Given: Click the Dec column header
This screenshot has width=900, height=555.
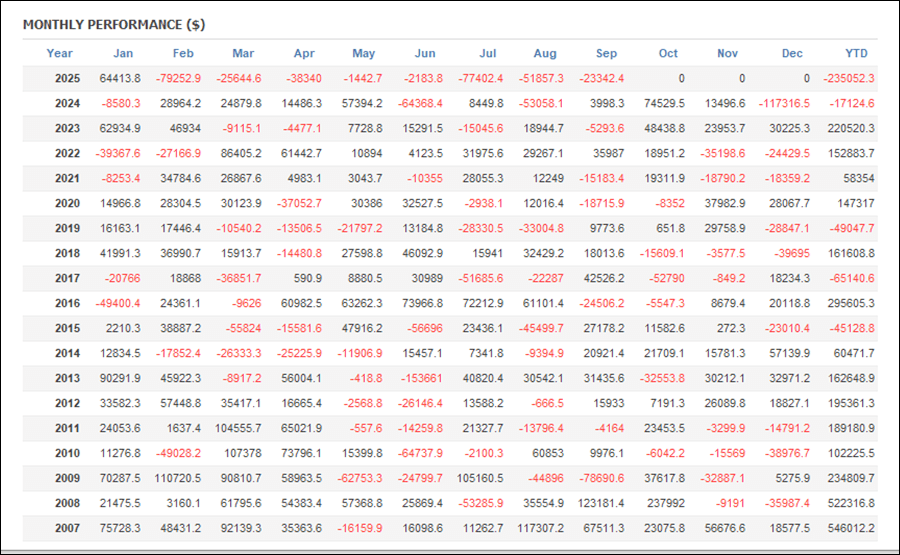Looking at the screenshot, I should pos(792,53).
